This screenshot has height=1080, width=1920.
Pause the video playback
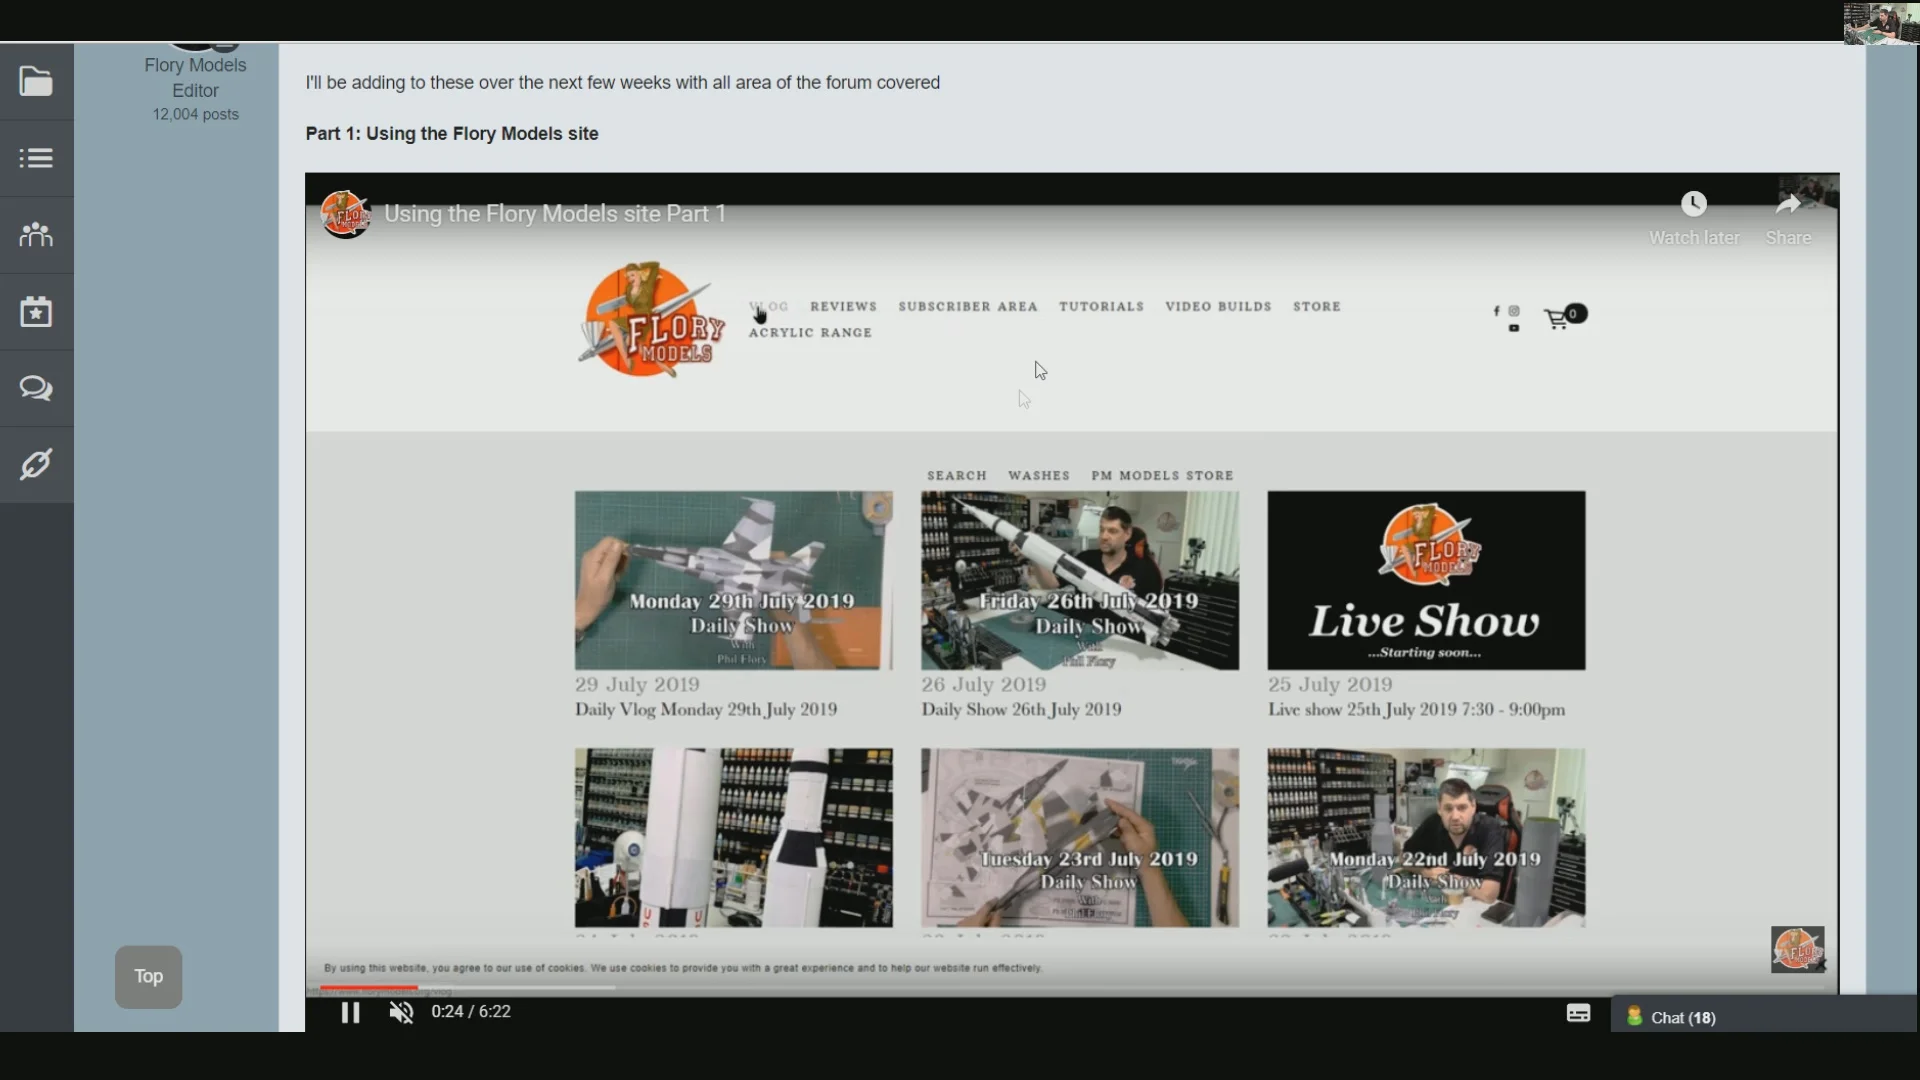(x=350, y=1013)
